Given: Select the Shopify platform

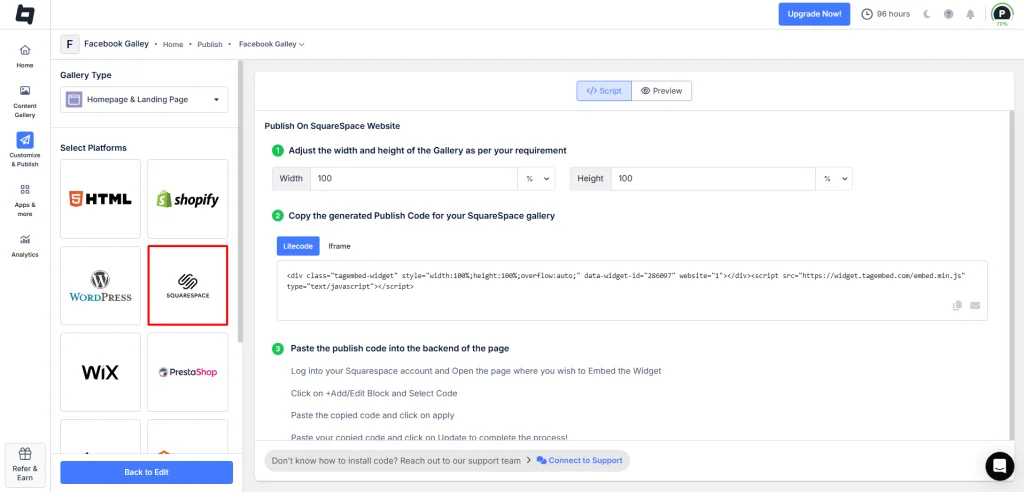Looking at the screenshot, I should (187, 199).
